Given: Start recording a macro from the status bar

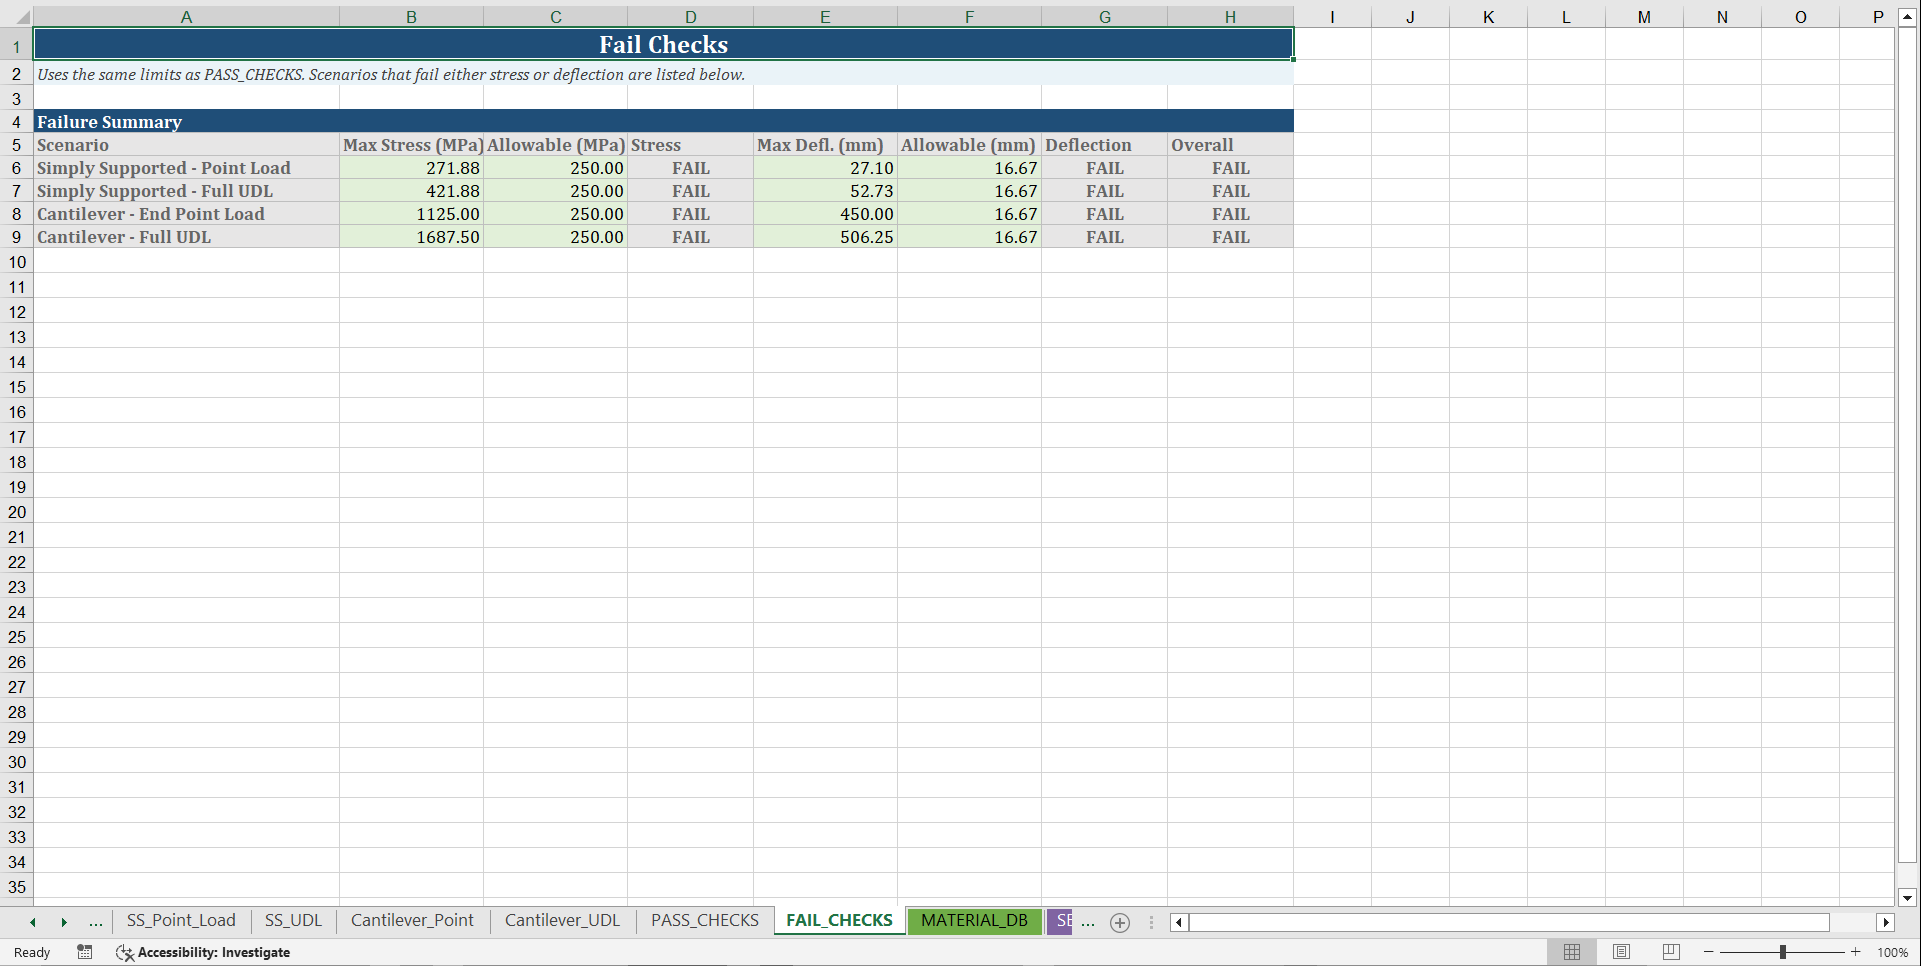Looking at the screenshot, I should click(85, 952).
